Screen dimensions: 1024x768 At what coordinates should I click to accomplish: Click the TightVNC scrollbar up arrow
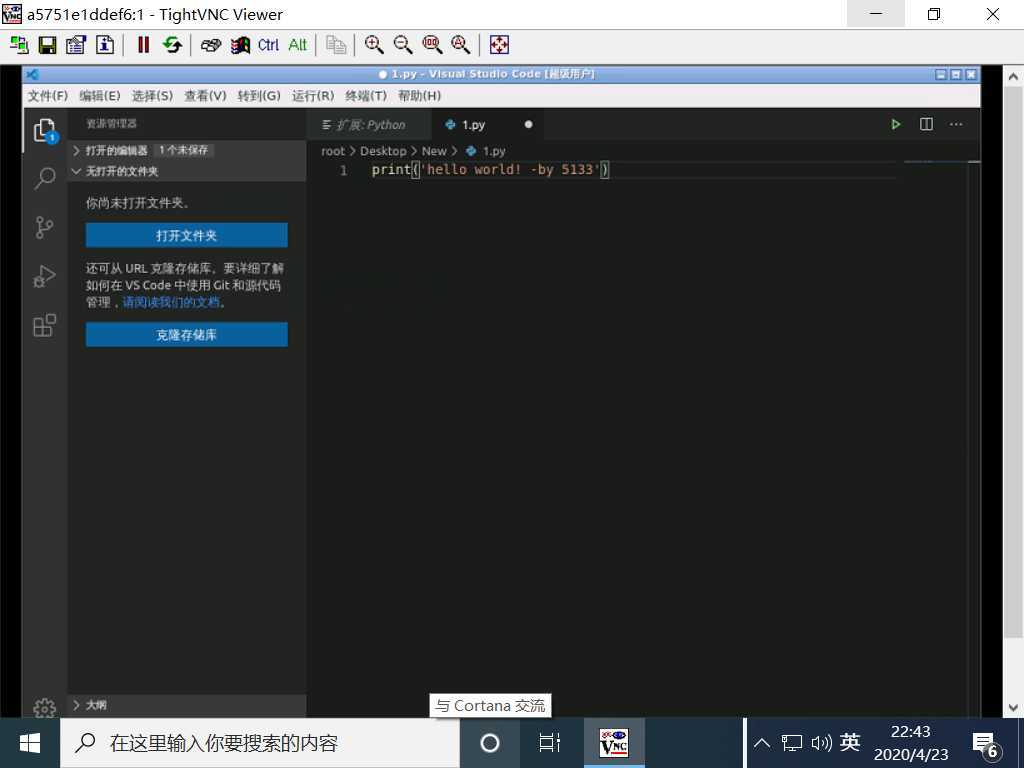1013,76
